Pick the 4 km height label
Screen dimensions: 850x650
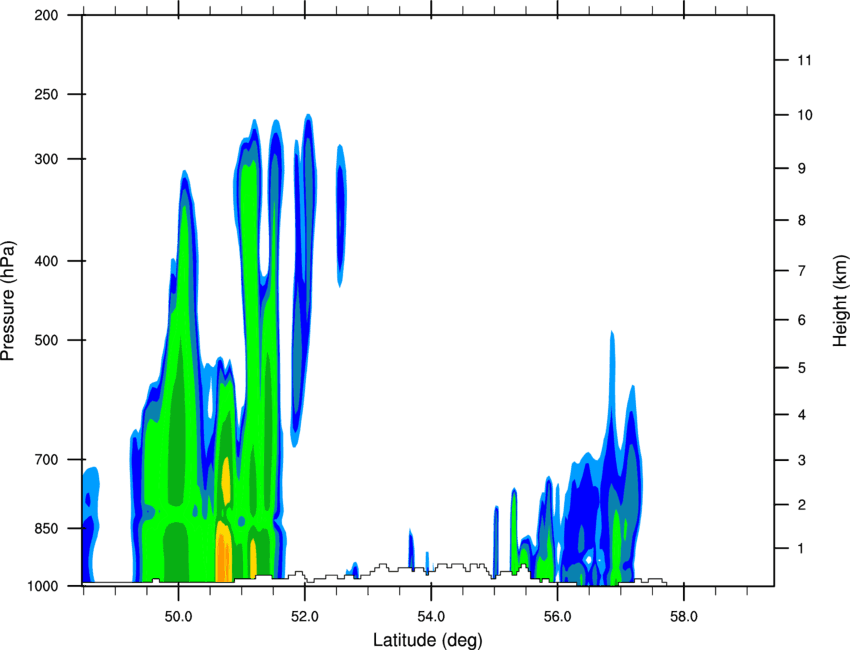pyautogui.click(x=802, y=415)
